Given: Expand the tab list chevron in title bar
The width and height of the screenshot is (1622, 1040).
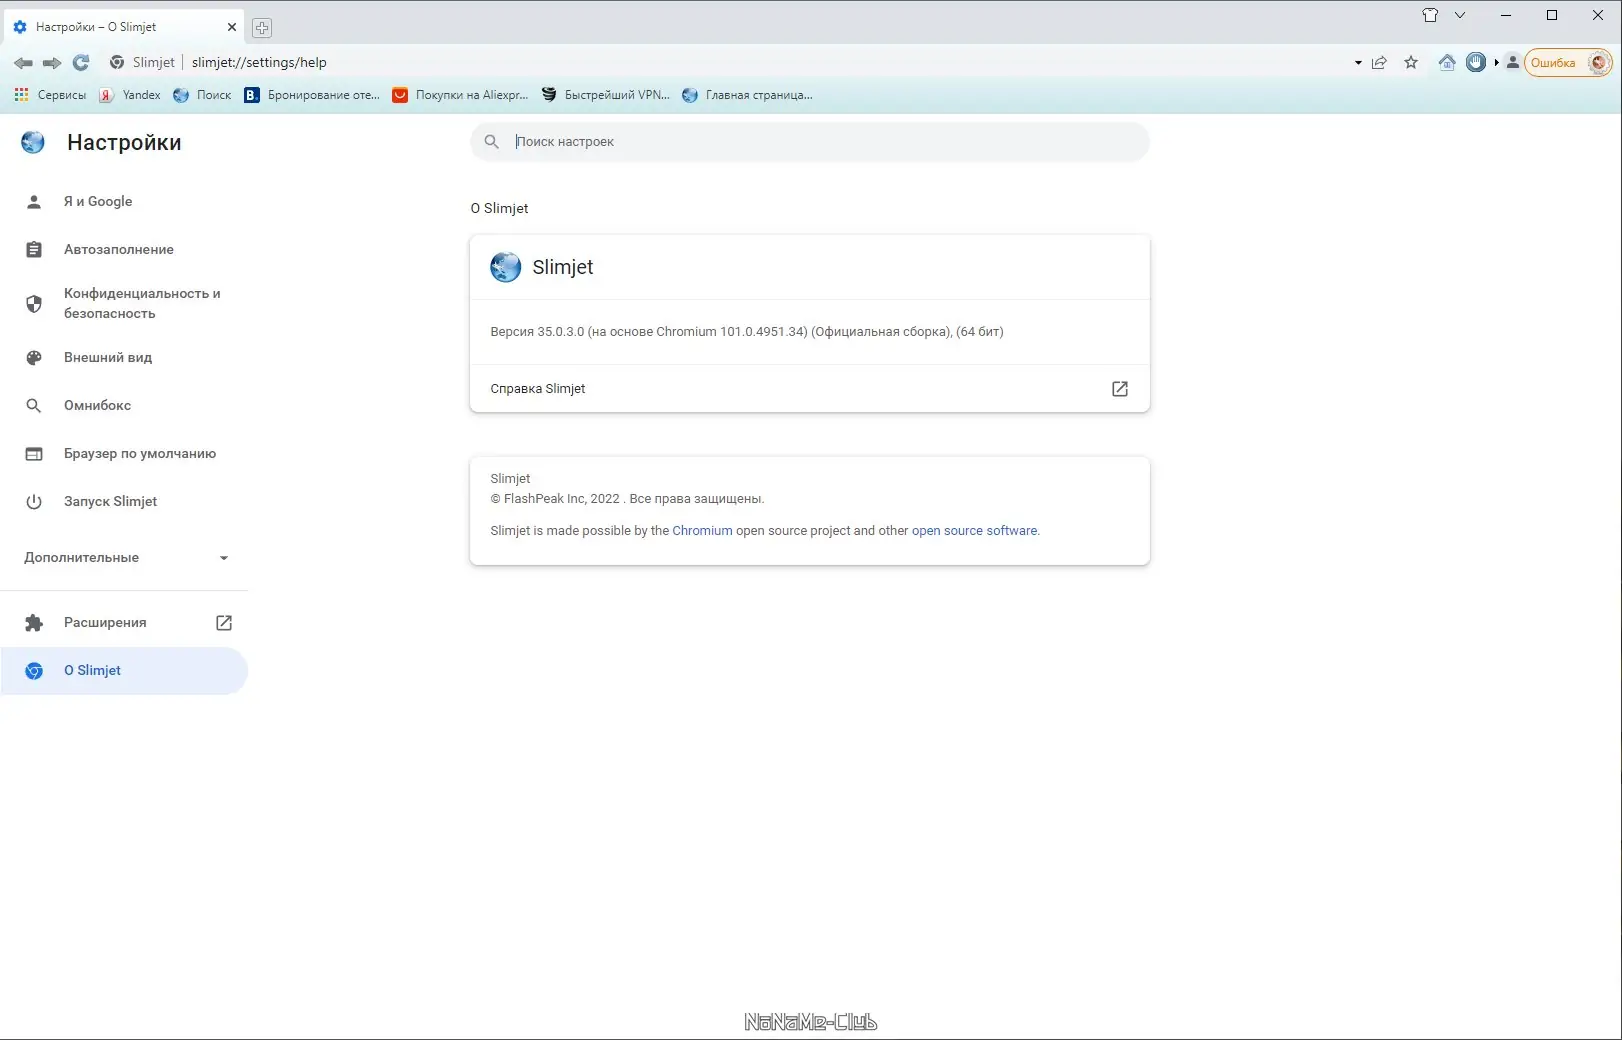Looking at the screenshot, I should [x=1460, y=15].
